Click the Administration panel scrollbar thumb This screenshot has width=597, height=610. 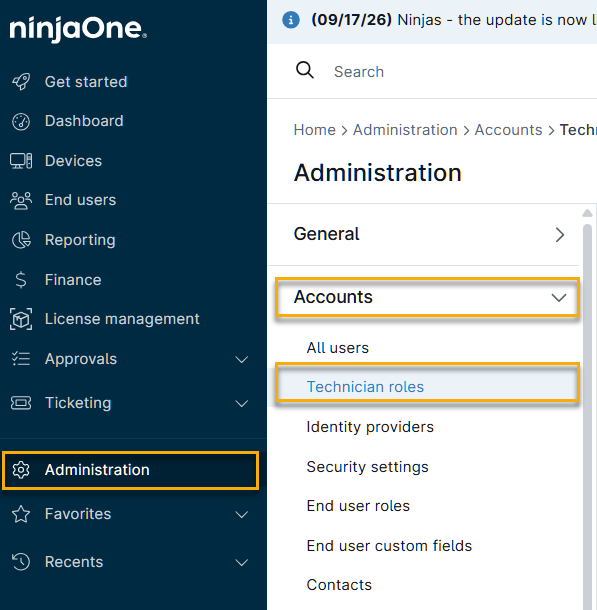coord(588,416)
